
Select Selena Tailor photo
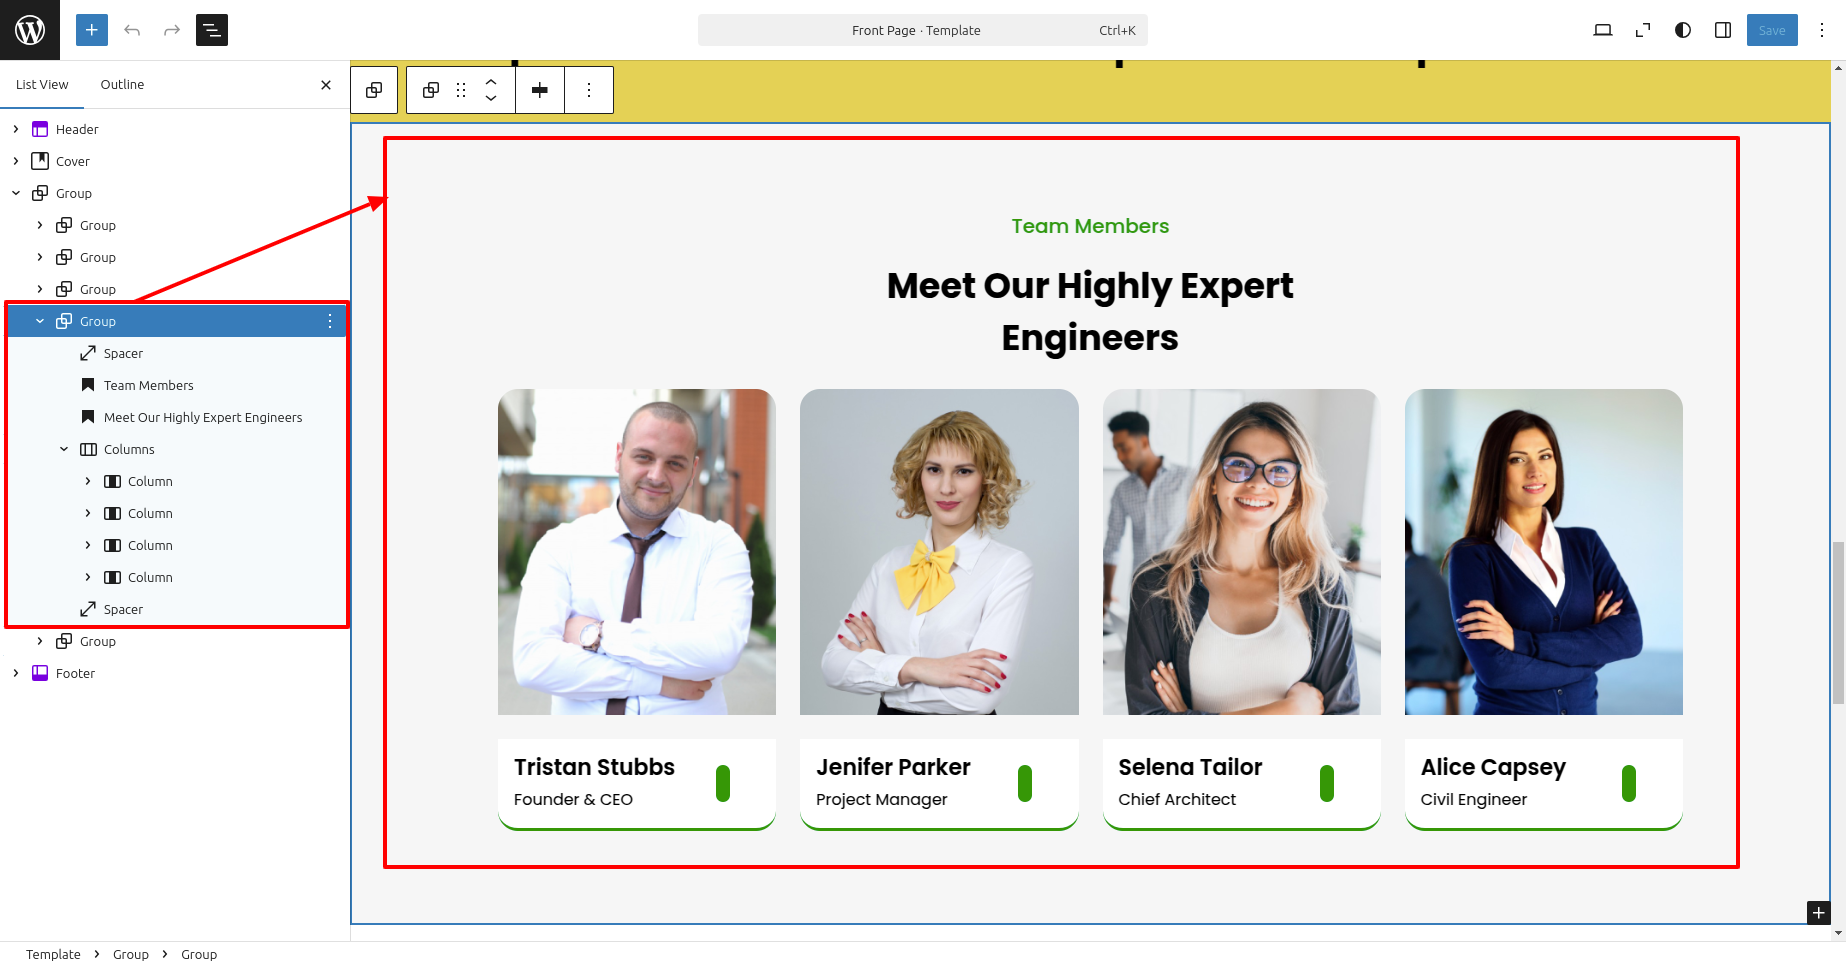point(1242,552)
